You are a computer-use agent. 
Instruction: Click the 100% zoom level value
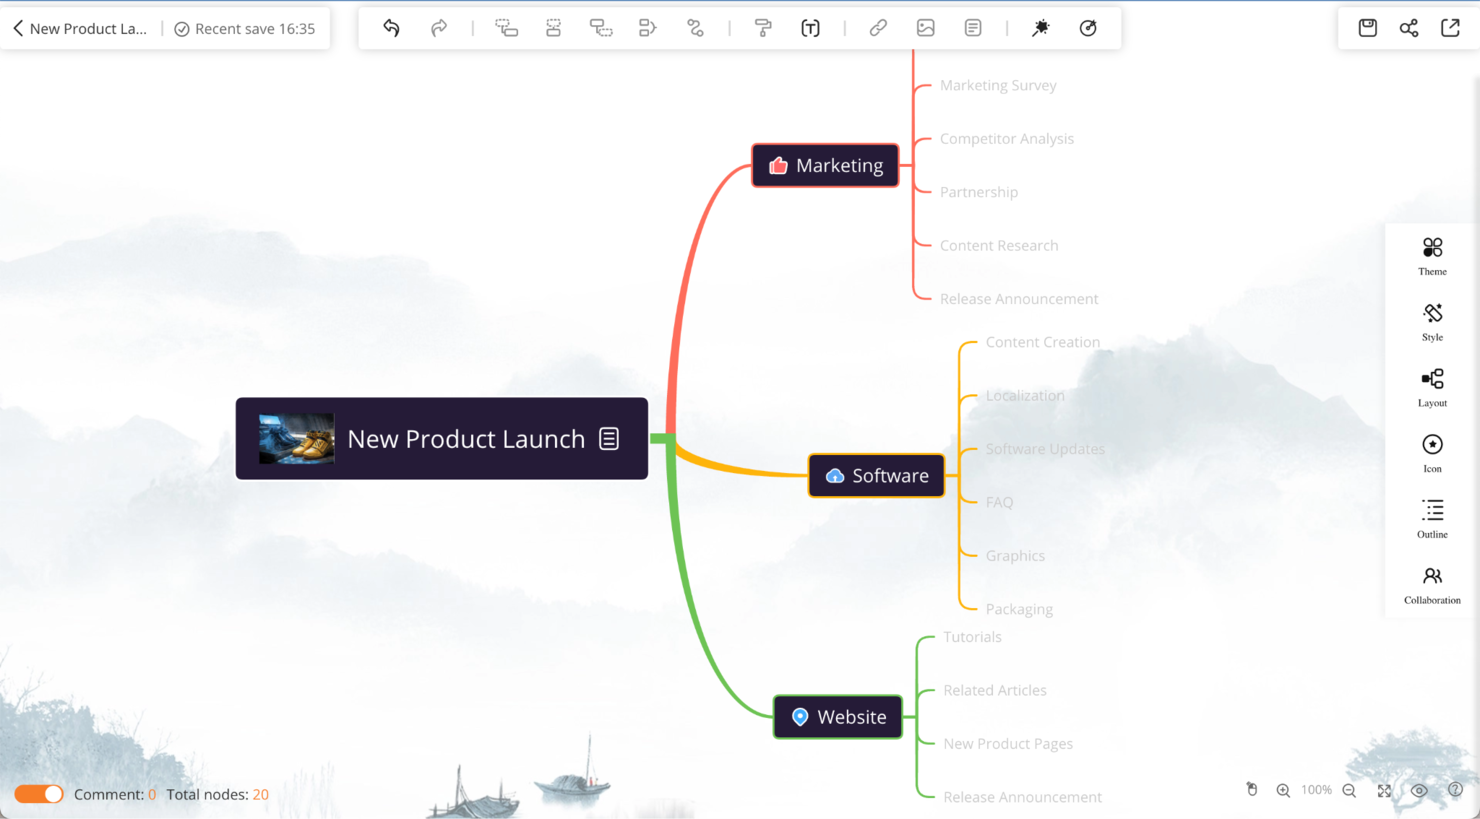click(x=1316, y=790)
